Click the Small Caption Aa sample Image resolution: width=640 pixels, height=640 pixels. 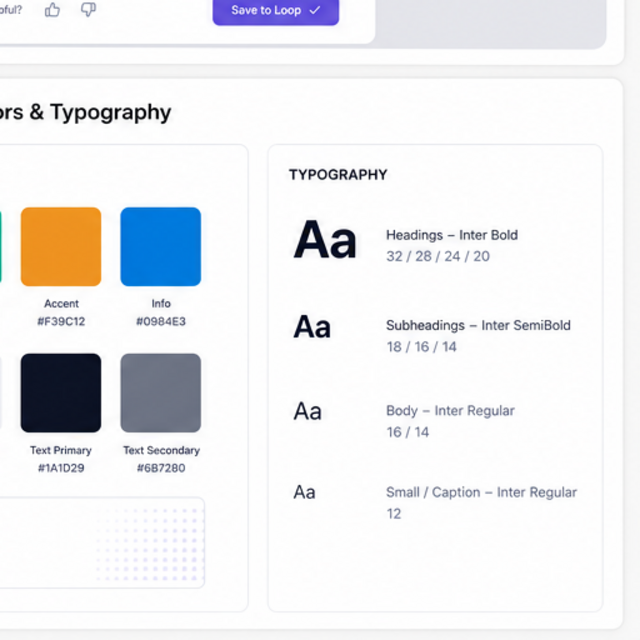click(x=304, y=492)
